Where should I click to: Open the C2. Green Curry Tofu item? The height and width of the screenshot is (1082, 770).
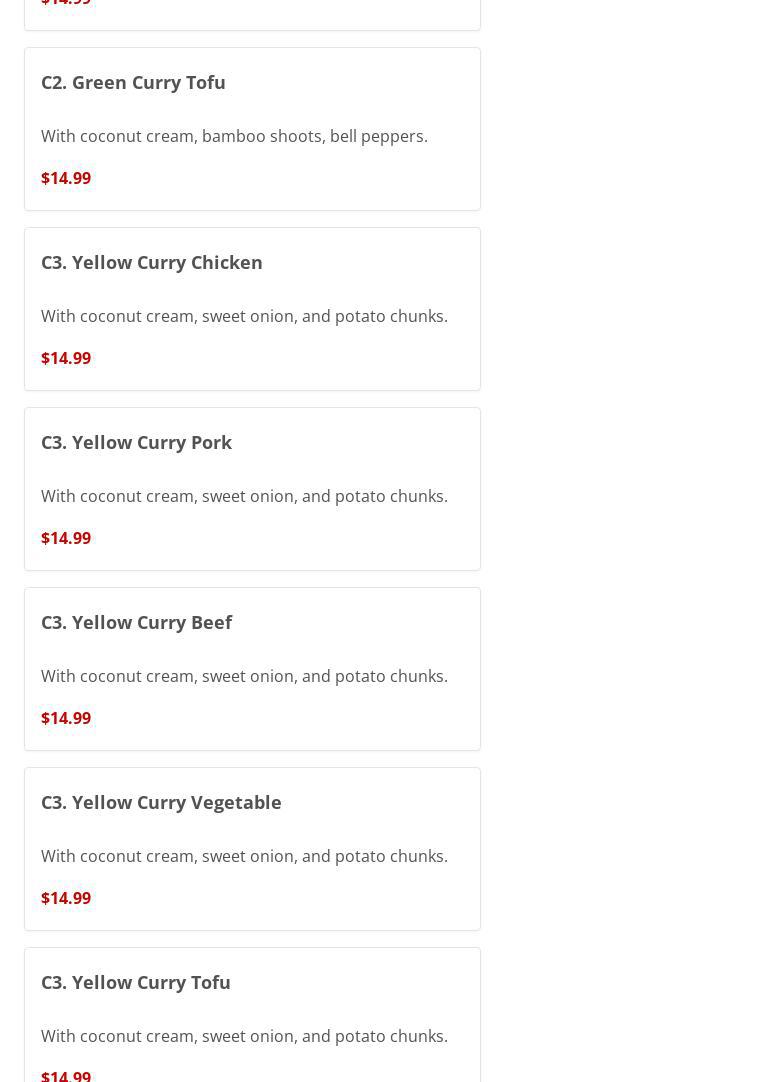pos(133,82)
